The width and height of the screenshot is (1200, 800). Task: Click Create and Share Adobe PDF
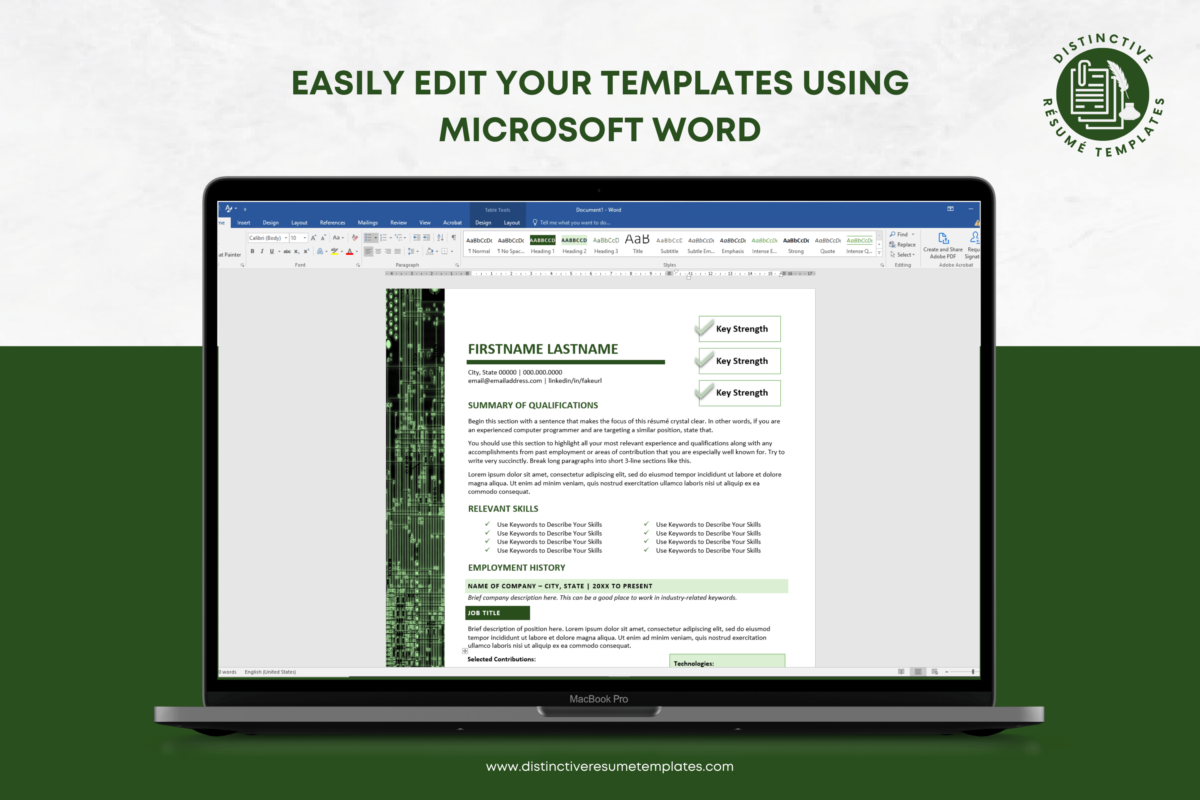[x=943, y=246]
